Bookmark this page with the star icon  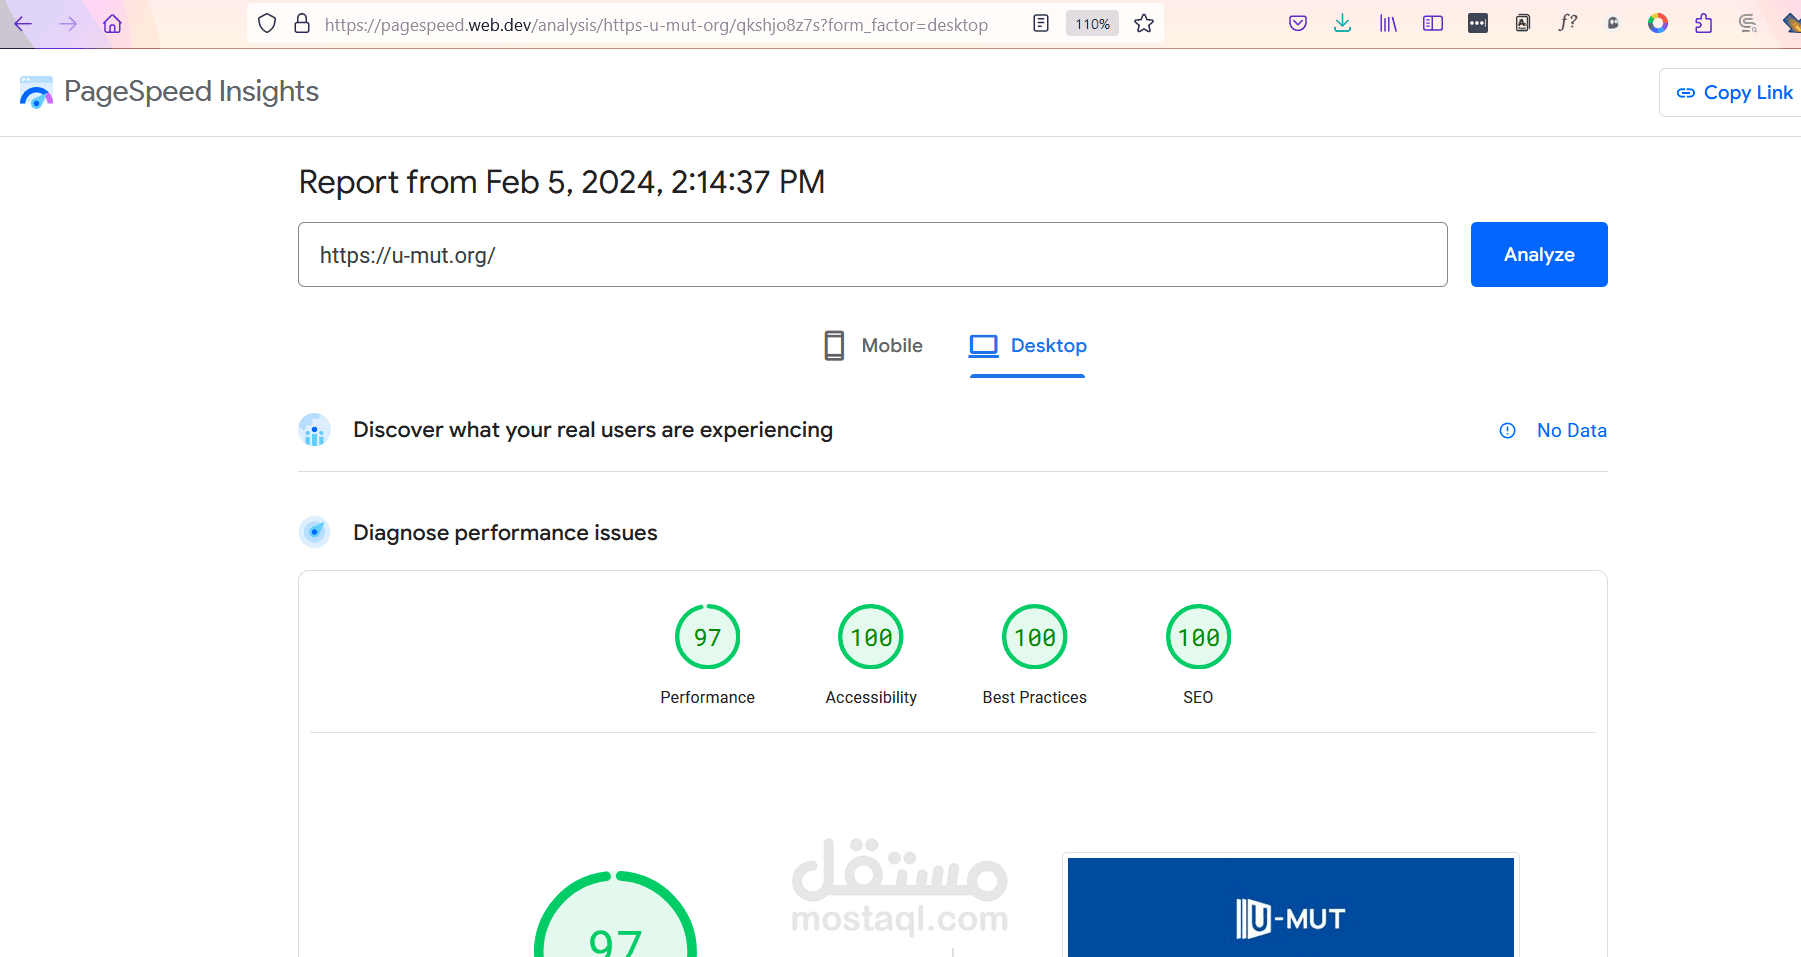tap(1144, 24)
